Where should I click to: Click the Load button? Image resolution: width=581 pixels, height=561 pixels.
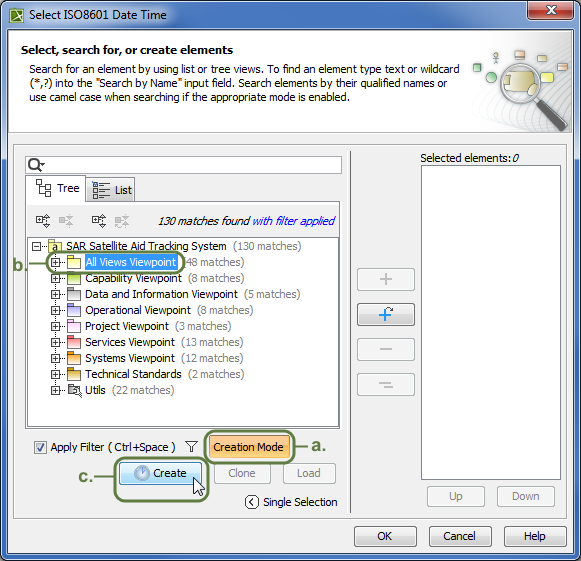pyautogui.click(x=309, y=473)
